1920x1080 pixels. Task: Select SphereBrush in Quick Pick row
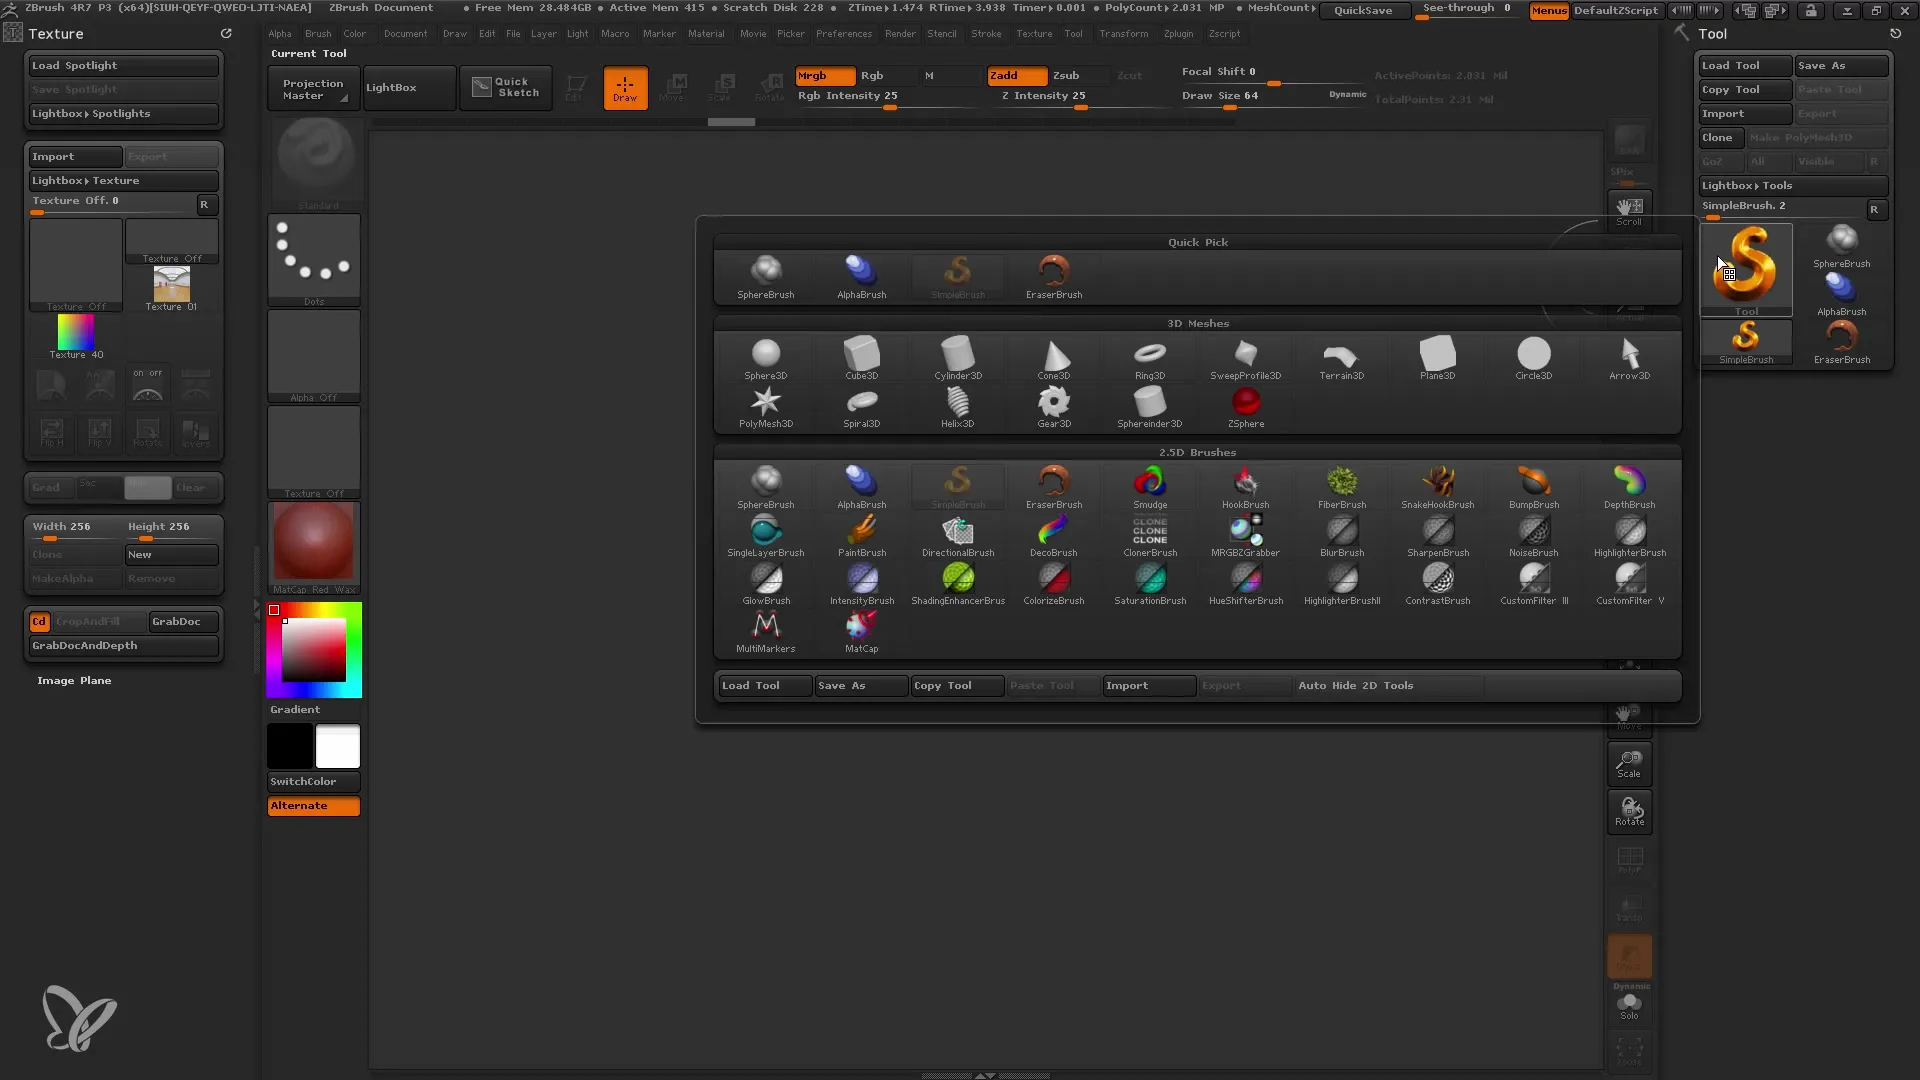pos(765,278)
